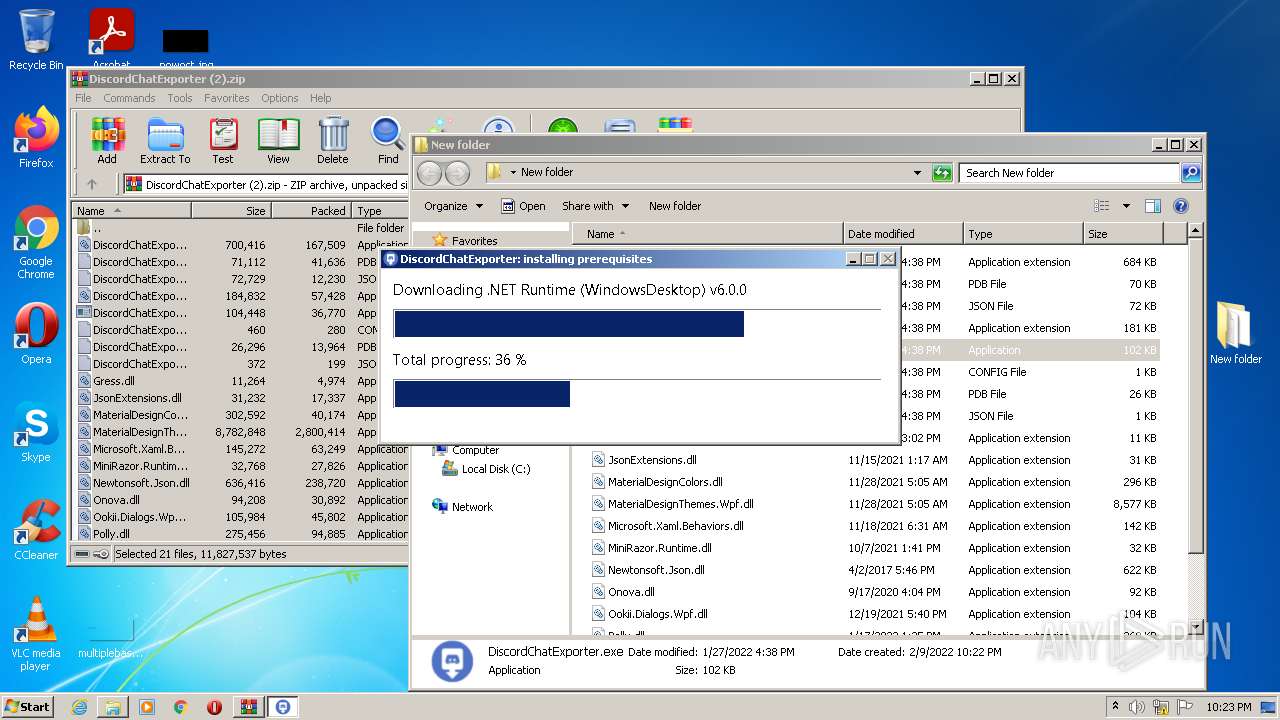Open the WinRAR Tools menu
Image resolution: width=1280 pixels, height=720 pixels.
180,98
